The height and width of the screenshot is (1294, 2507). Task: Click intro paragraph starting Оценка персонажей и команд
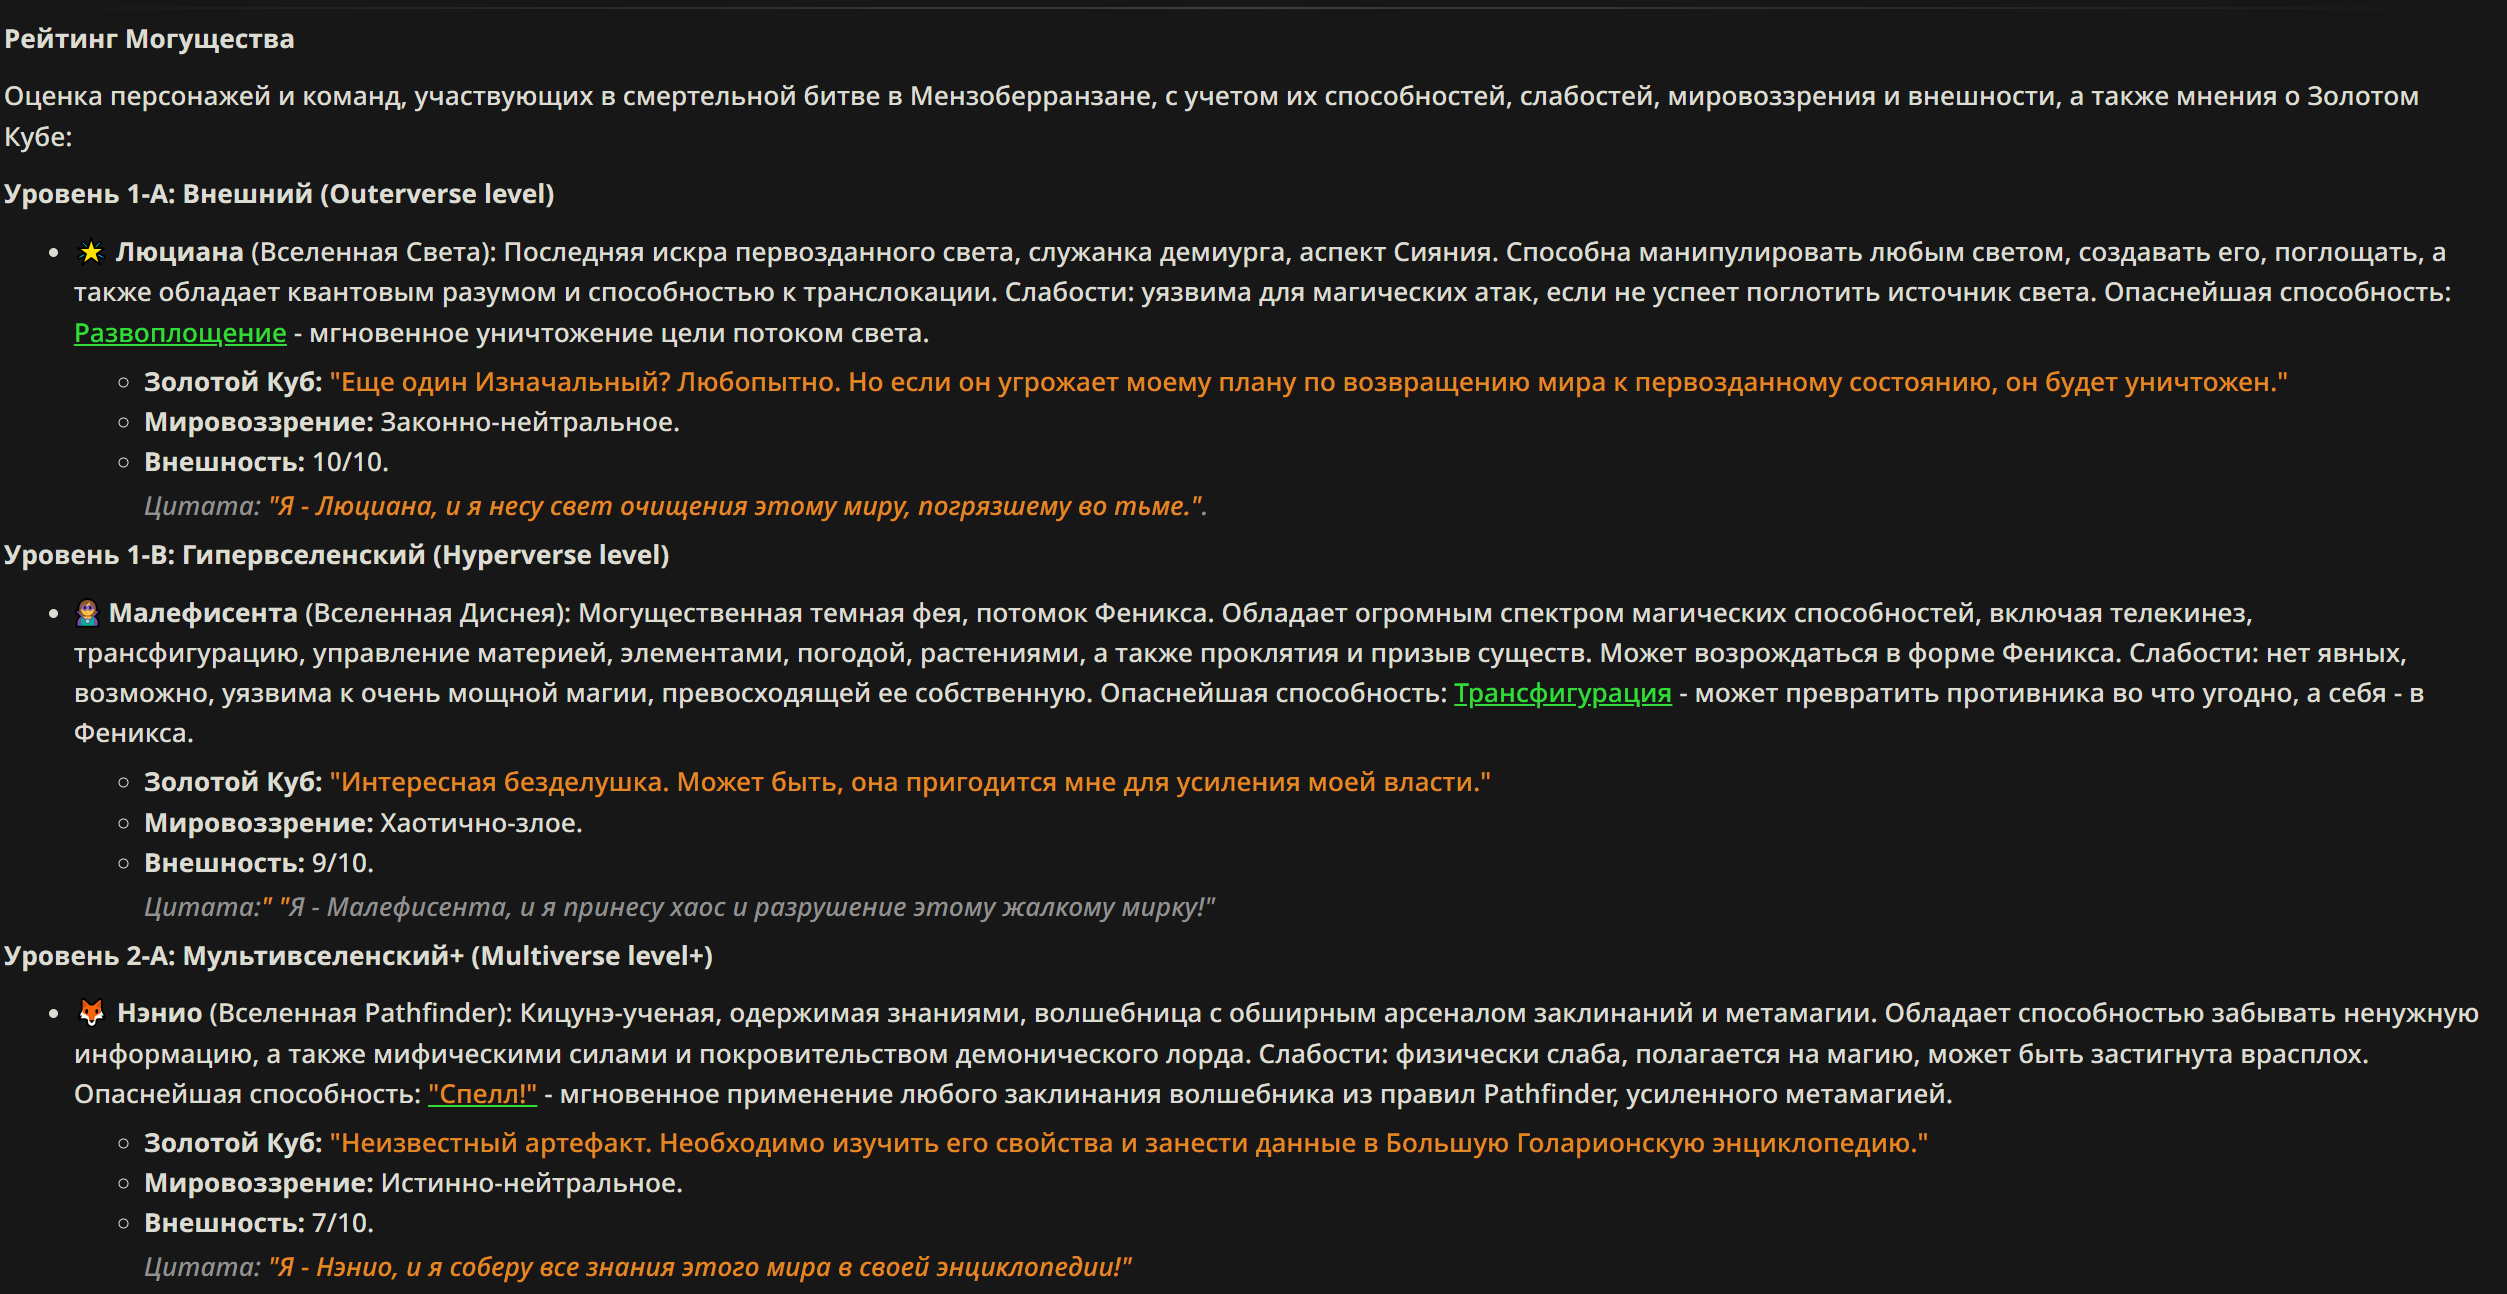point(1212,116)
